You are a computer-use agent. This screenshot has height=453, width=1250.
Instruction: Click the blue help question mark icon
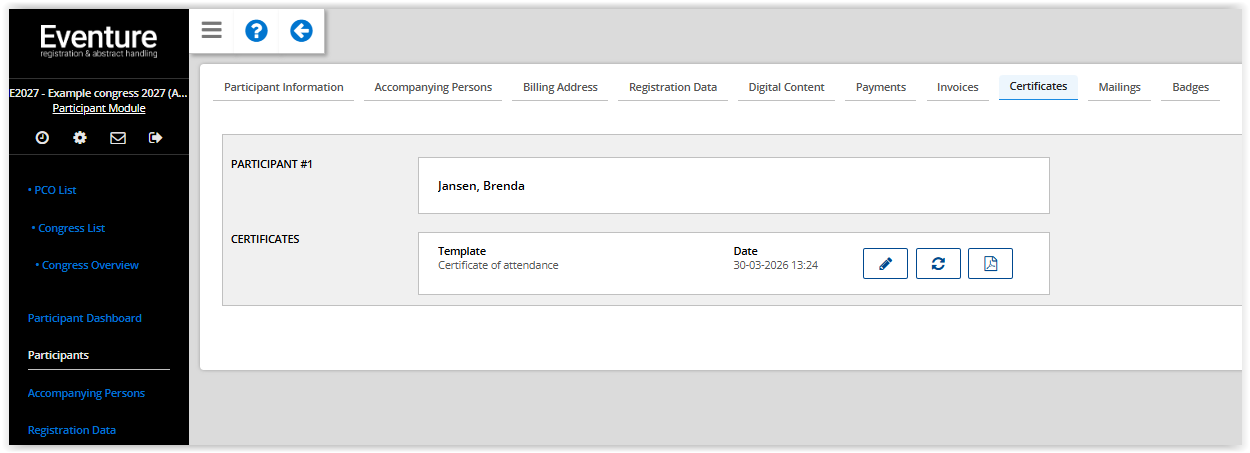pyautogui.click(x=256, y=31)
